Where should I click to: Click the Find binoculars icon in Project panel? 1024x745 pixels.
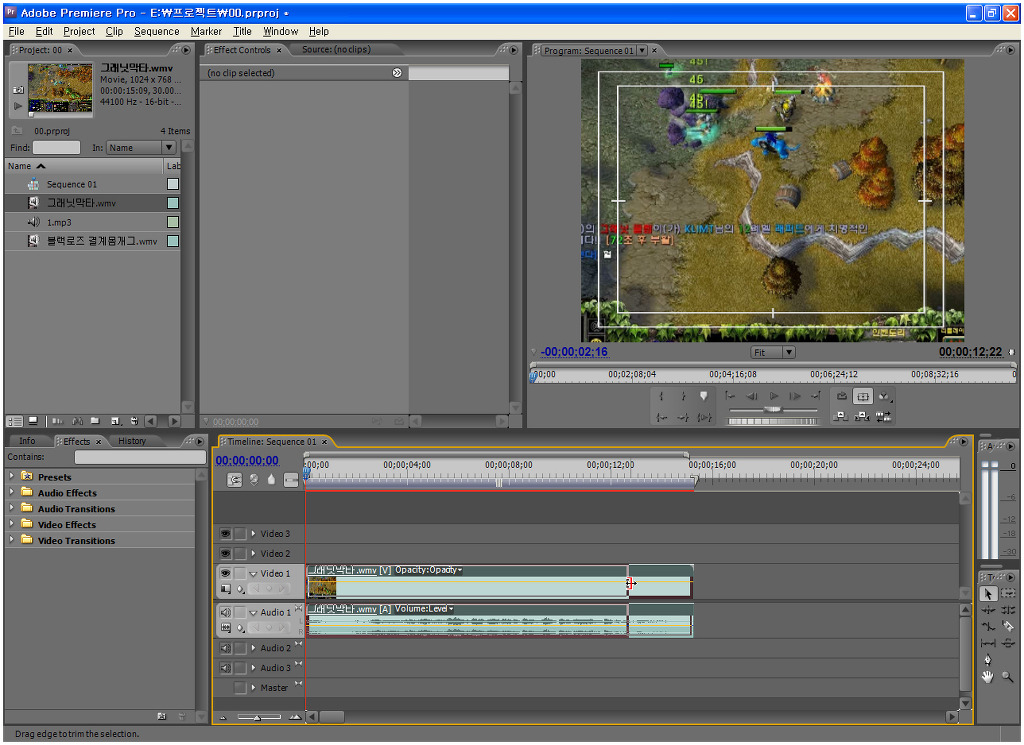point(76,421)
